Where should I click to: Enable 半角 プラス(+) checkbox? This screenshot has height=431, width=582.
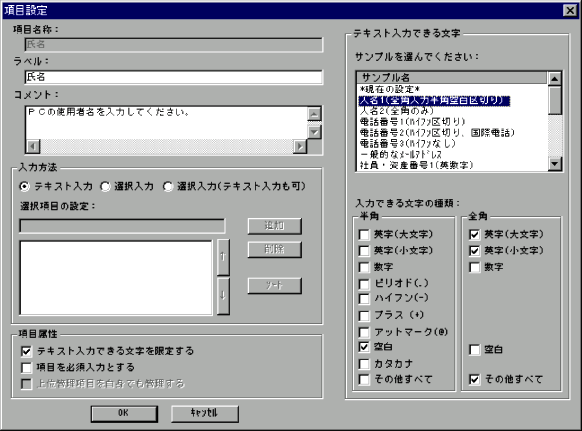point(364,316)
